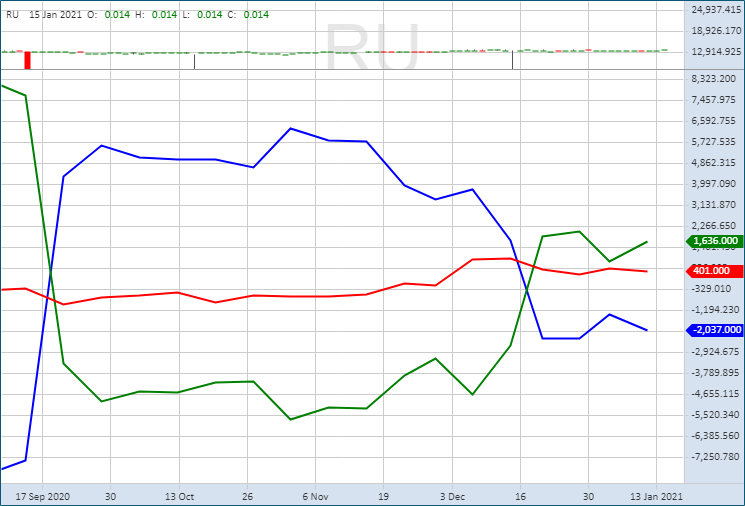The image size is (745, 506).
Task: Click the -7,250.780 scale value
Action: tap(716, 457)
